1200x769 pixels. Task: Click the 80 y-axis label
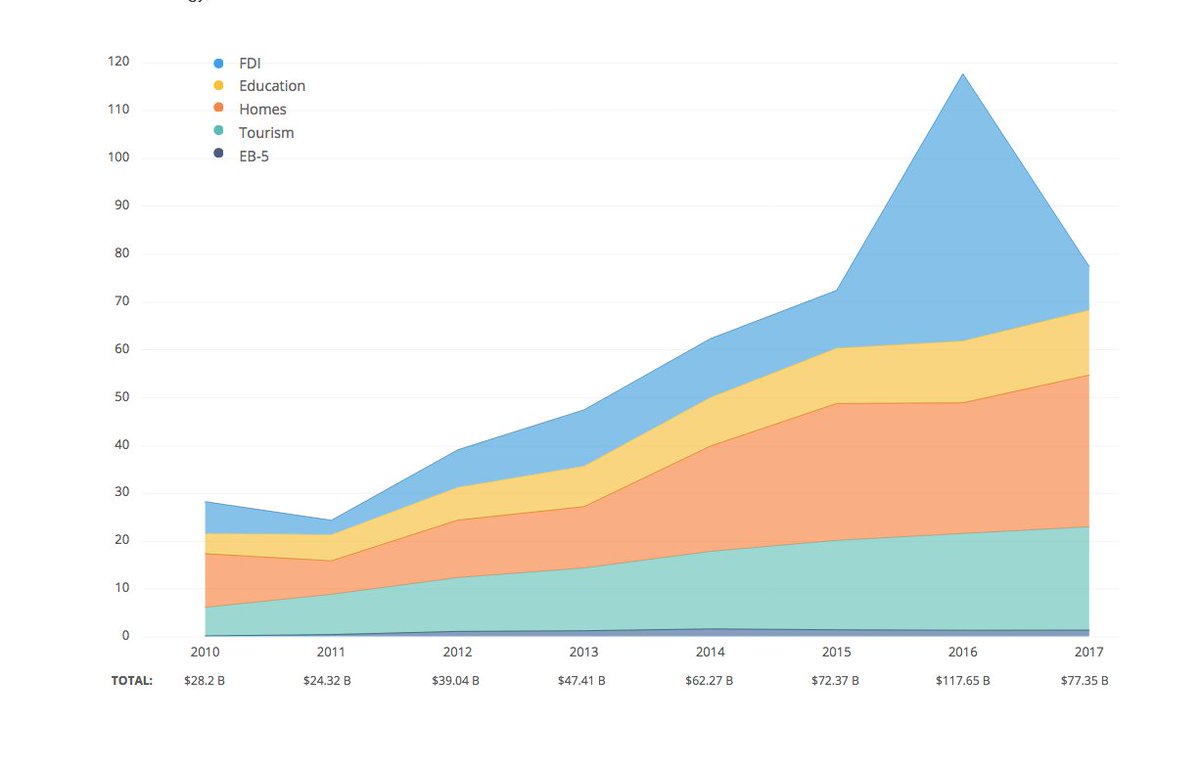point(123,253)
